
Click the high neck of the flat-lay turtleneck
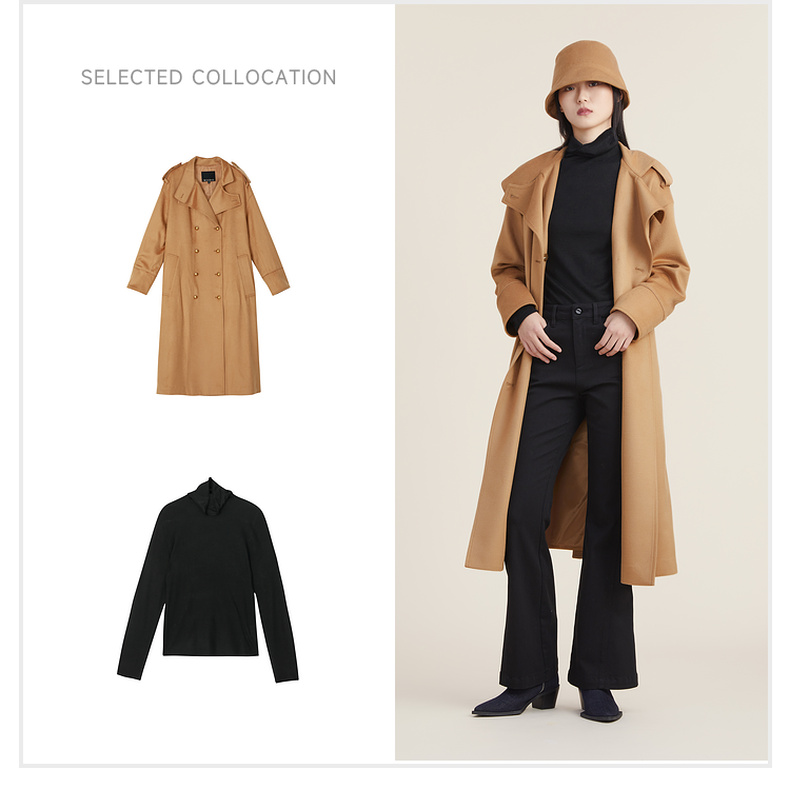(x=208, y=492)
